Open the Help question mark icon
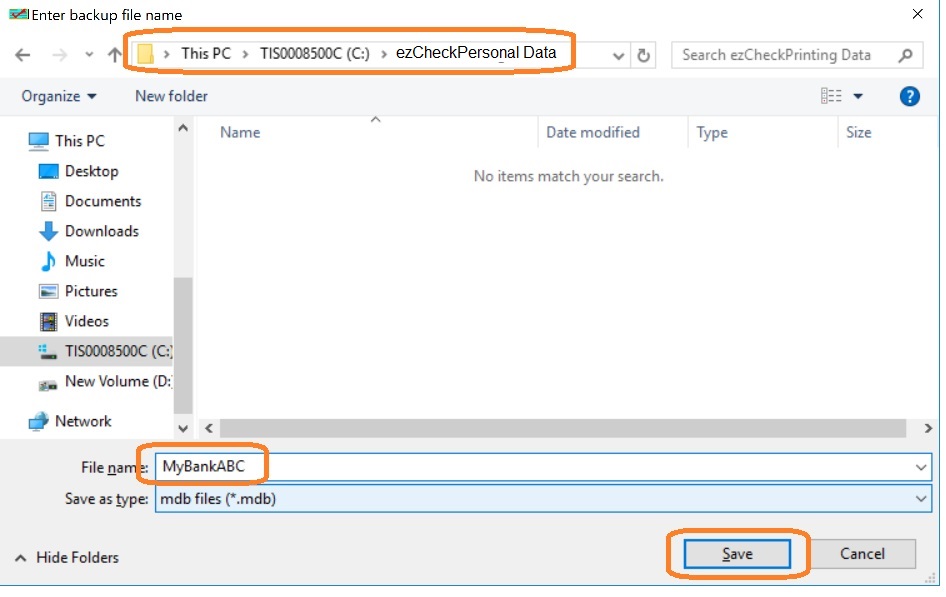Viewport: 946px width, 597px height. point(909,96)
